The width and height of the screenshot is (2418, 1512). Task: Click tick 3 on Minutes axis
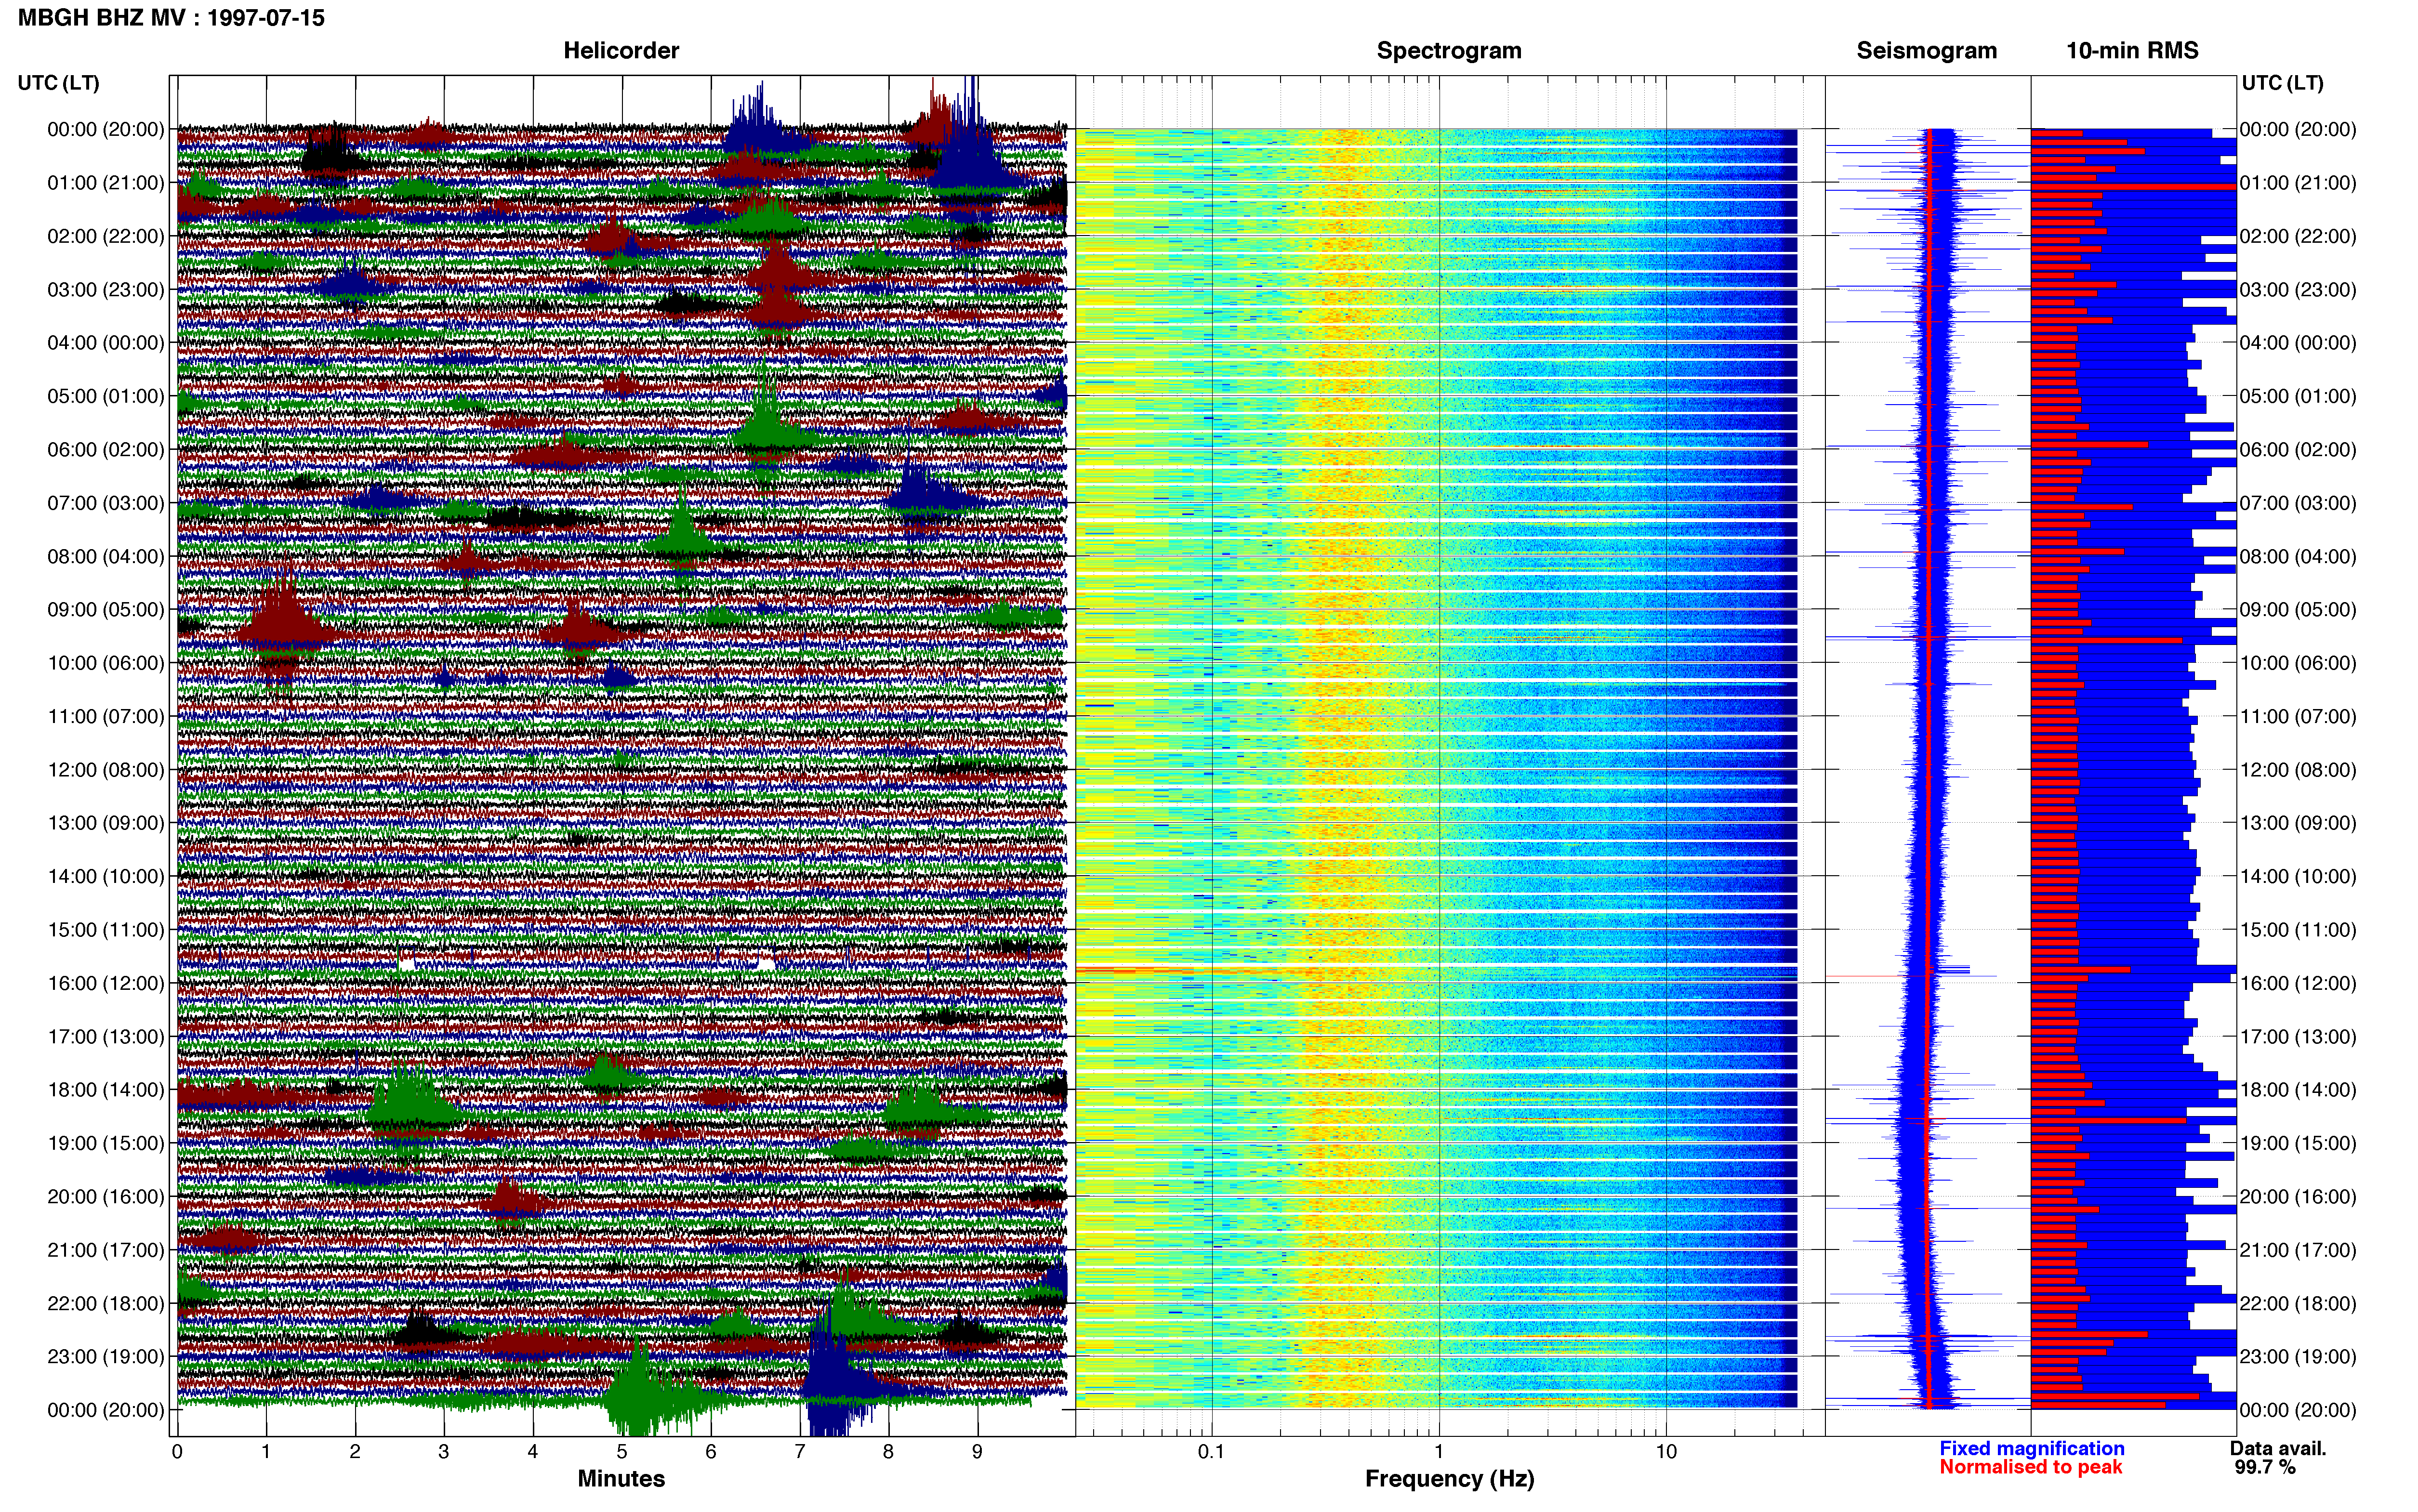[444, 1452]
